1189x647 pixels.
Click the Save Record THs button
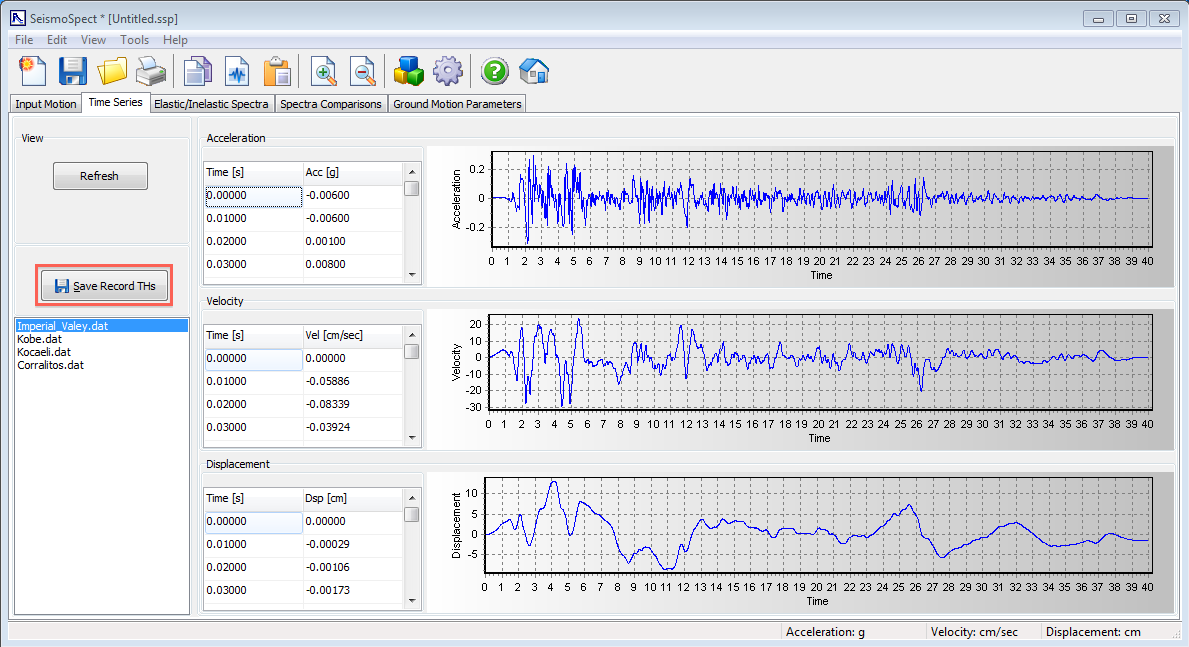[105, 286]
